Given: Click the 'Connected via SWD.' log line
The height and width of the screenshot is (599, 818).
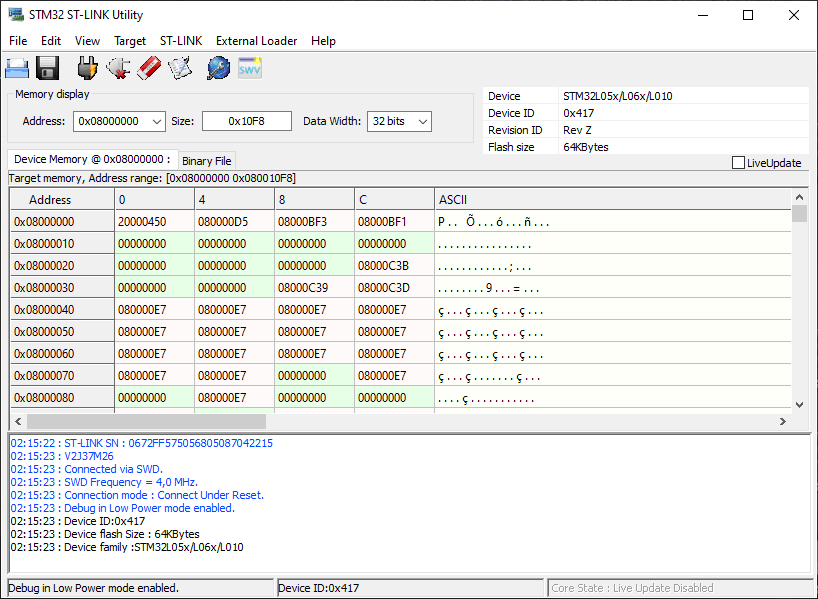Looking at the screenshot, I should [87, 469].
